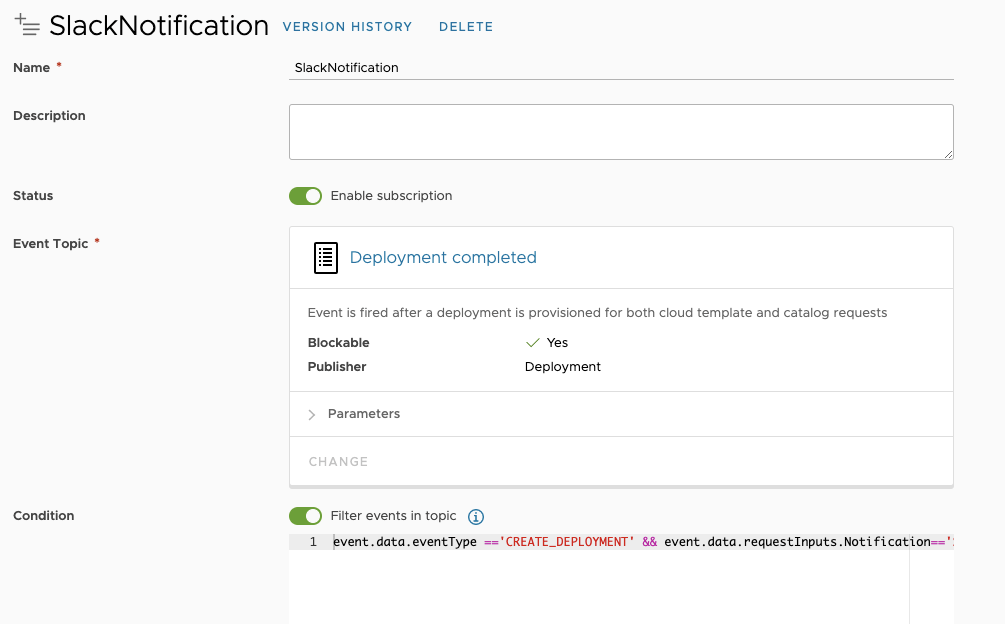
Task: Open the info tooltip for Filter events
Action: click(x=476, y=517)
